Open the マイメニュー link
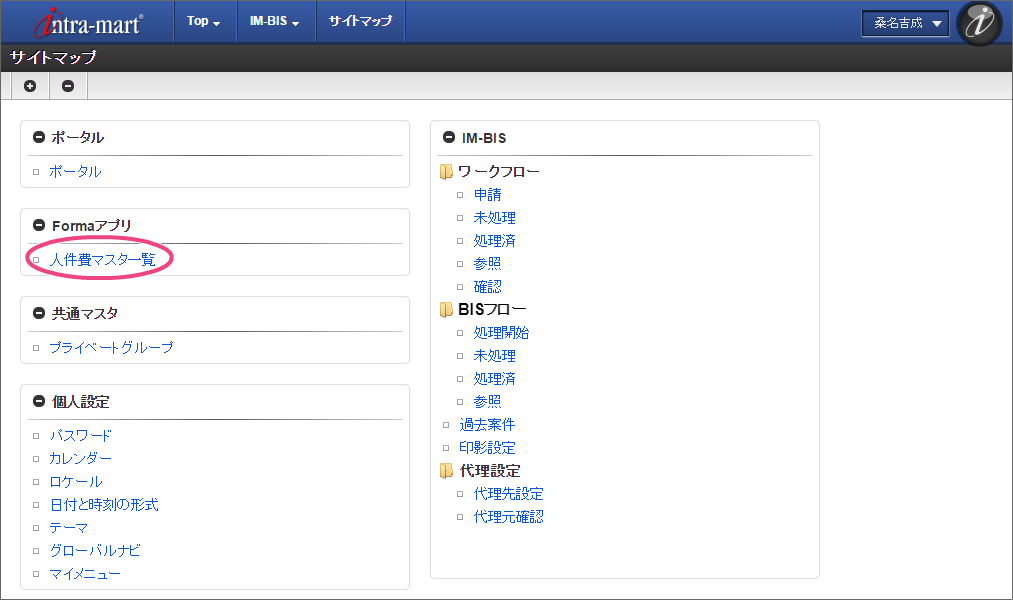This screenshot has height=600, width=1013. [85, 574]
